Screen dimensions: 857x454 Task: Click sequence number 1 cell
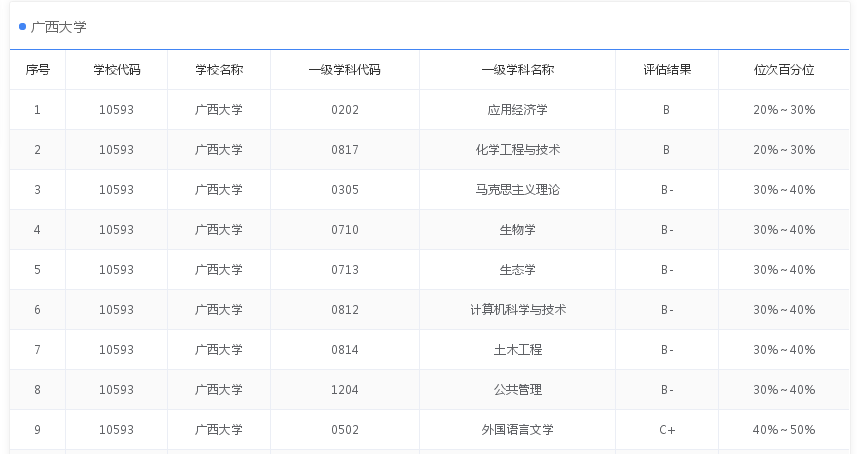[37, 110]
